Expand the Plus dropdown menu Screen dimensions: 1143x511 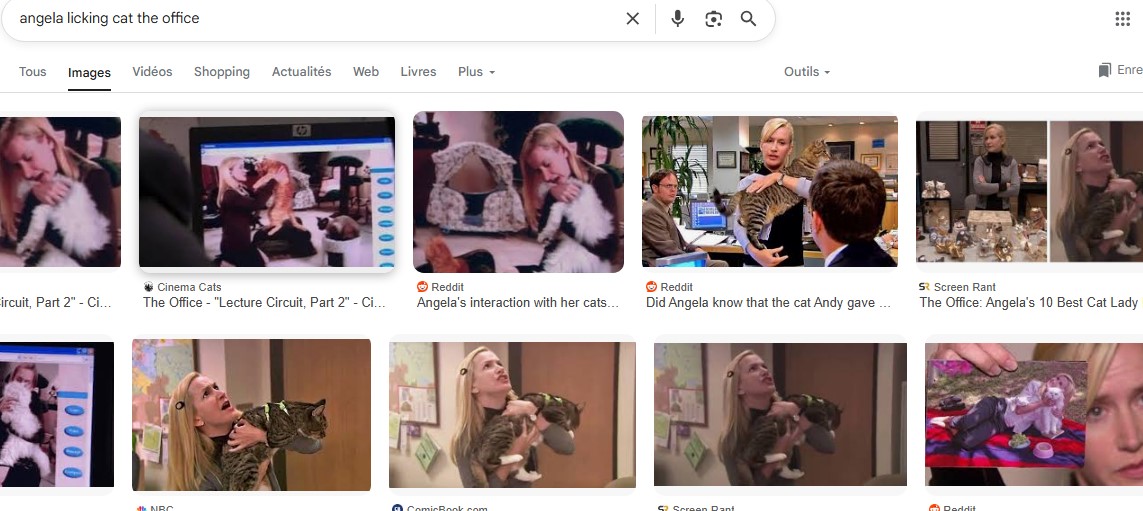click(x=477, y=71)
